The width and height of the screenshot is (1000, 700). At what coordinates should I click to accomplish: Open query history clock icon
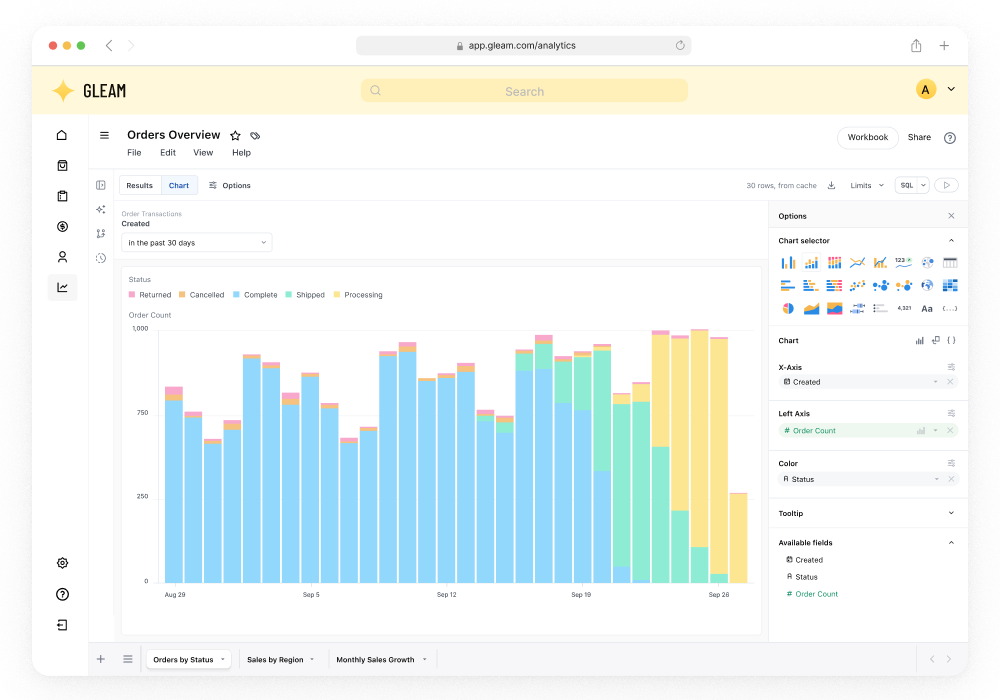pos(101,258)
